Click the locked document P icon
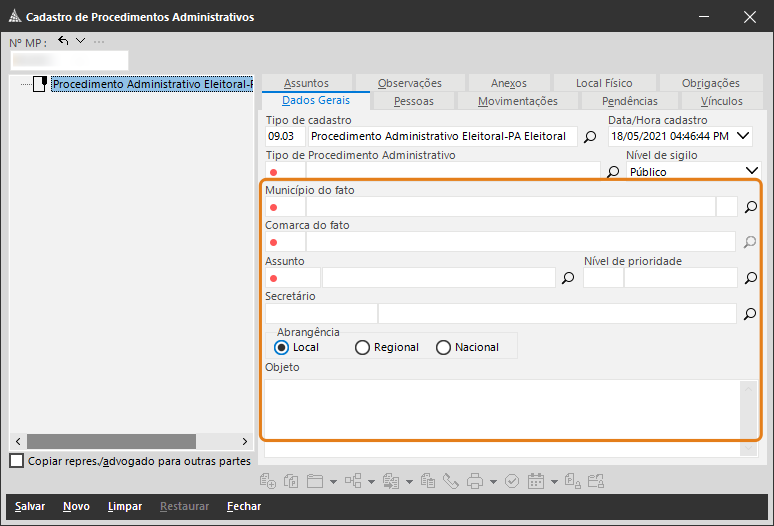 573,481
